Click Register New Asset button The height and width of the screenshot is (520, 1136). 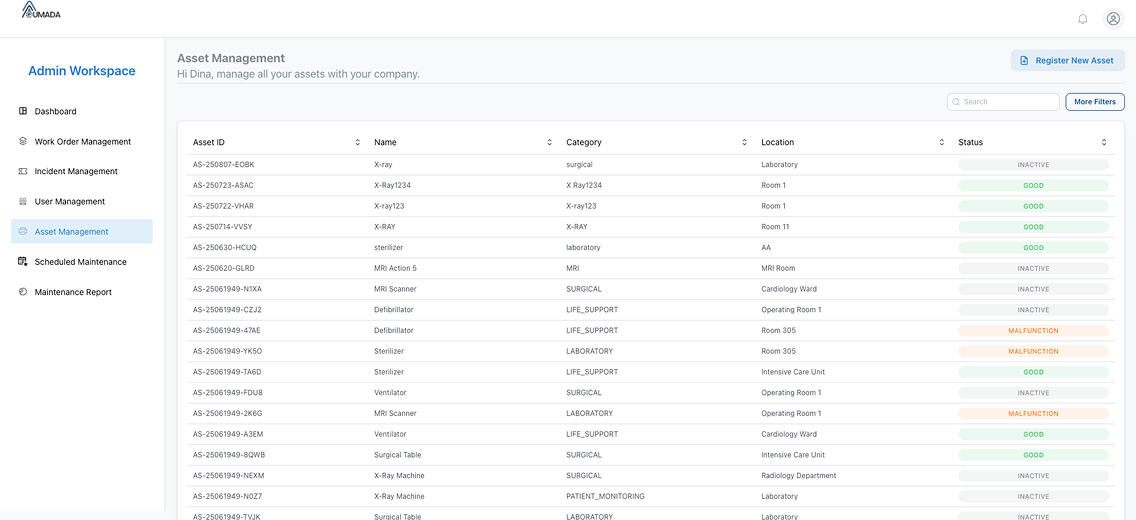tap(1067, 60)
